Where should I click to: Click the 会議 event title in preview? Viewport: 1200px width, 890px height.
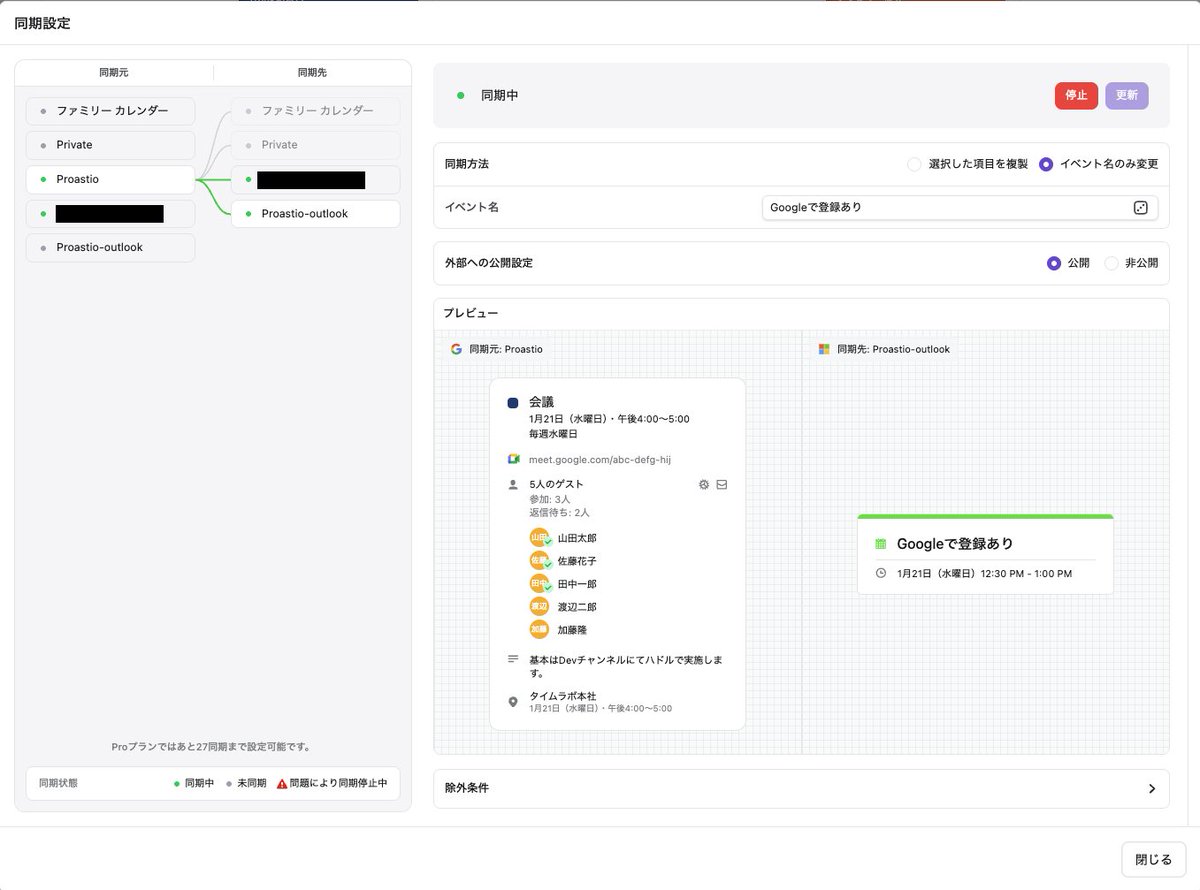(x=542, y=402)
